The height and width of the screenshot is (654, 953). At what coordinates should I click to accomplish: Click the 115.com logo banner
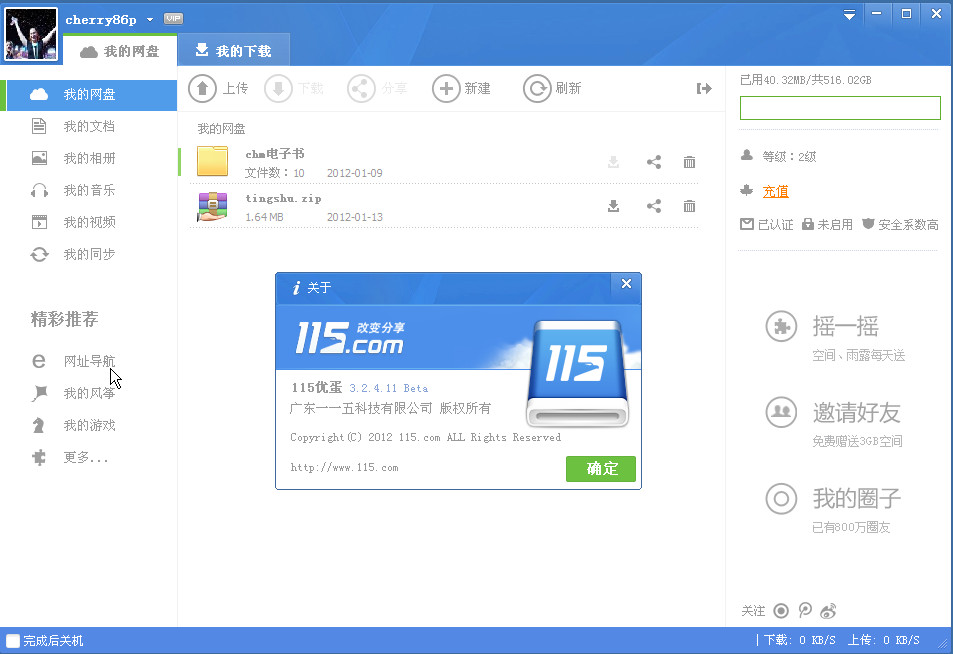[x=349, y=338]
